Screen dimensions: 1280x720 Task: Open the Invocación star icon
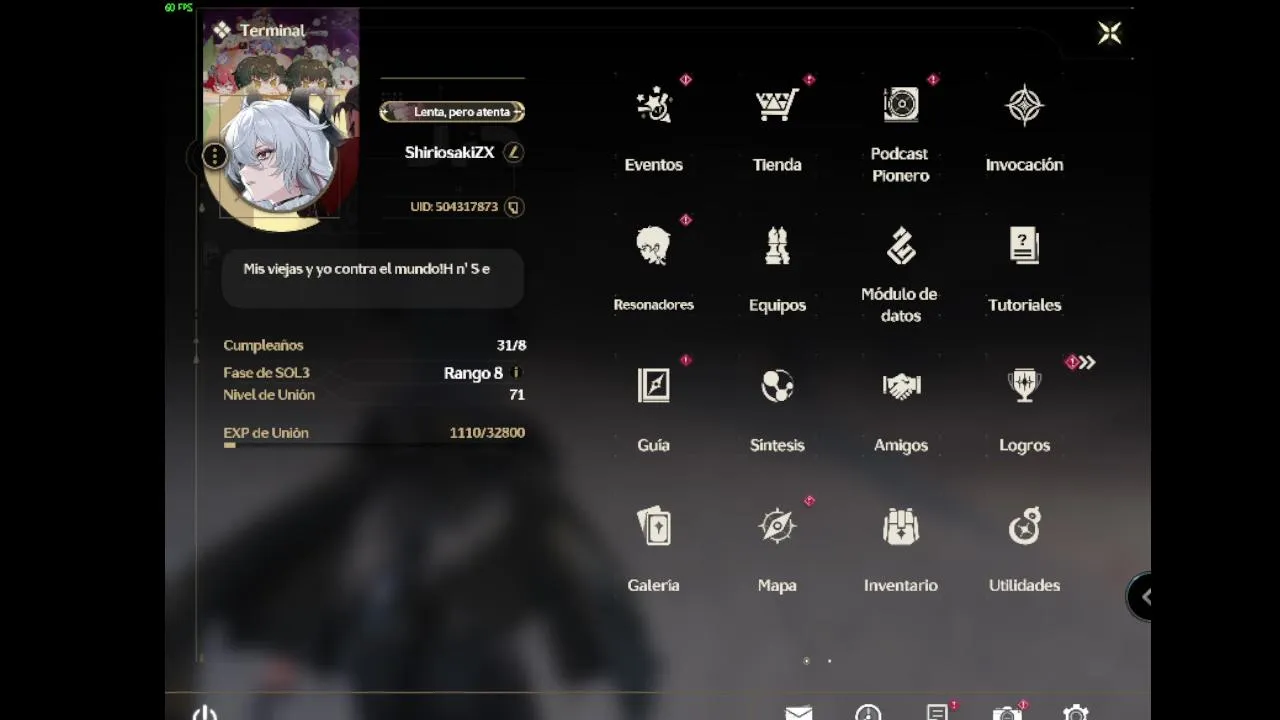click(x=1025, y=104)
